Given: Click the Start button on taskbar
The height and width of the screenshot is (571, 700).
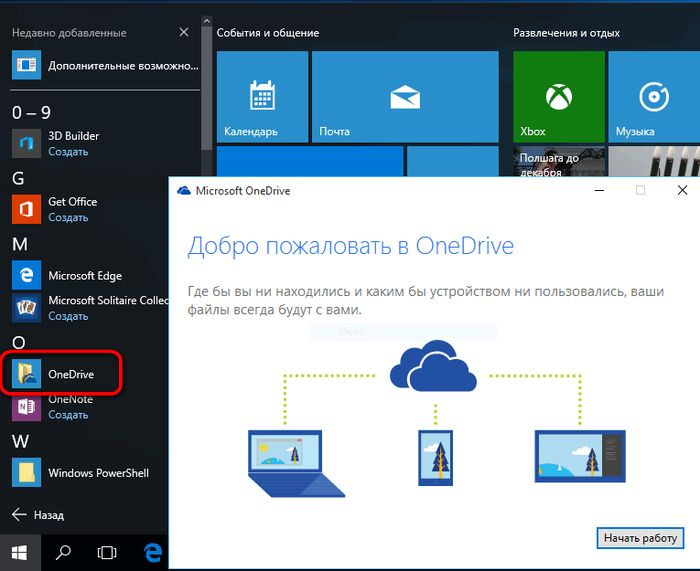Looking at the screenshot, I should [x=18, y=552].
